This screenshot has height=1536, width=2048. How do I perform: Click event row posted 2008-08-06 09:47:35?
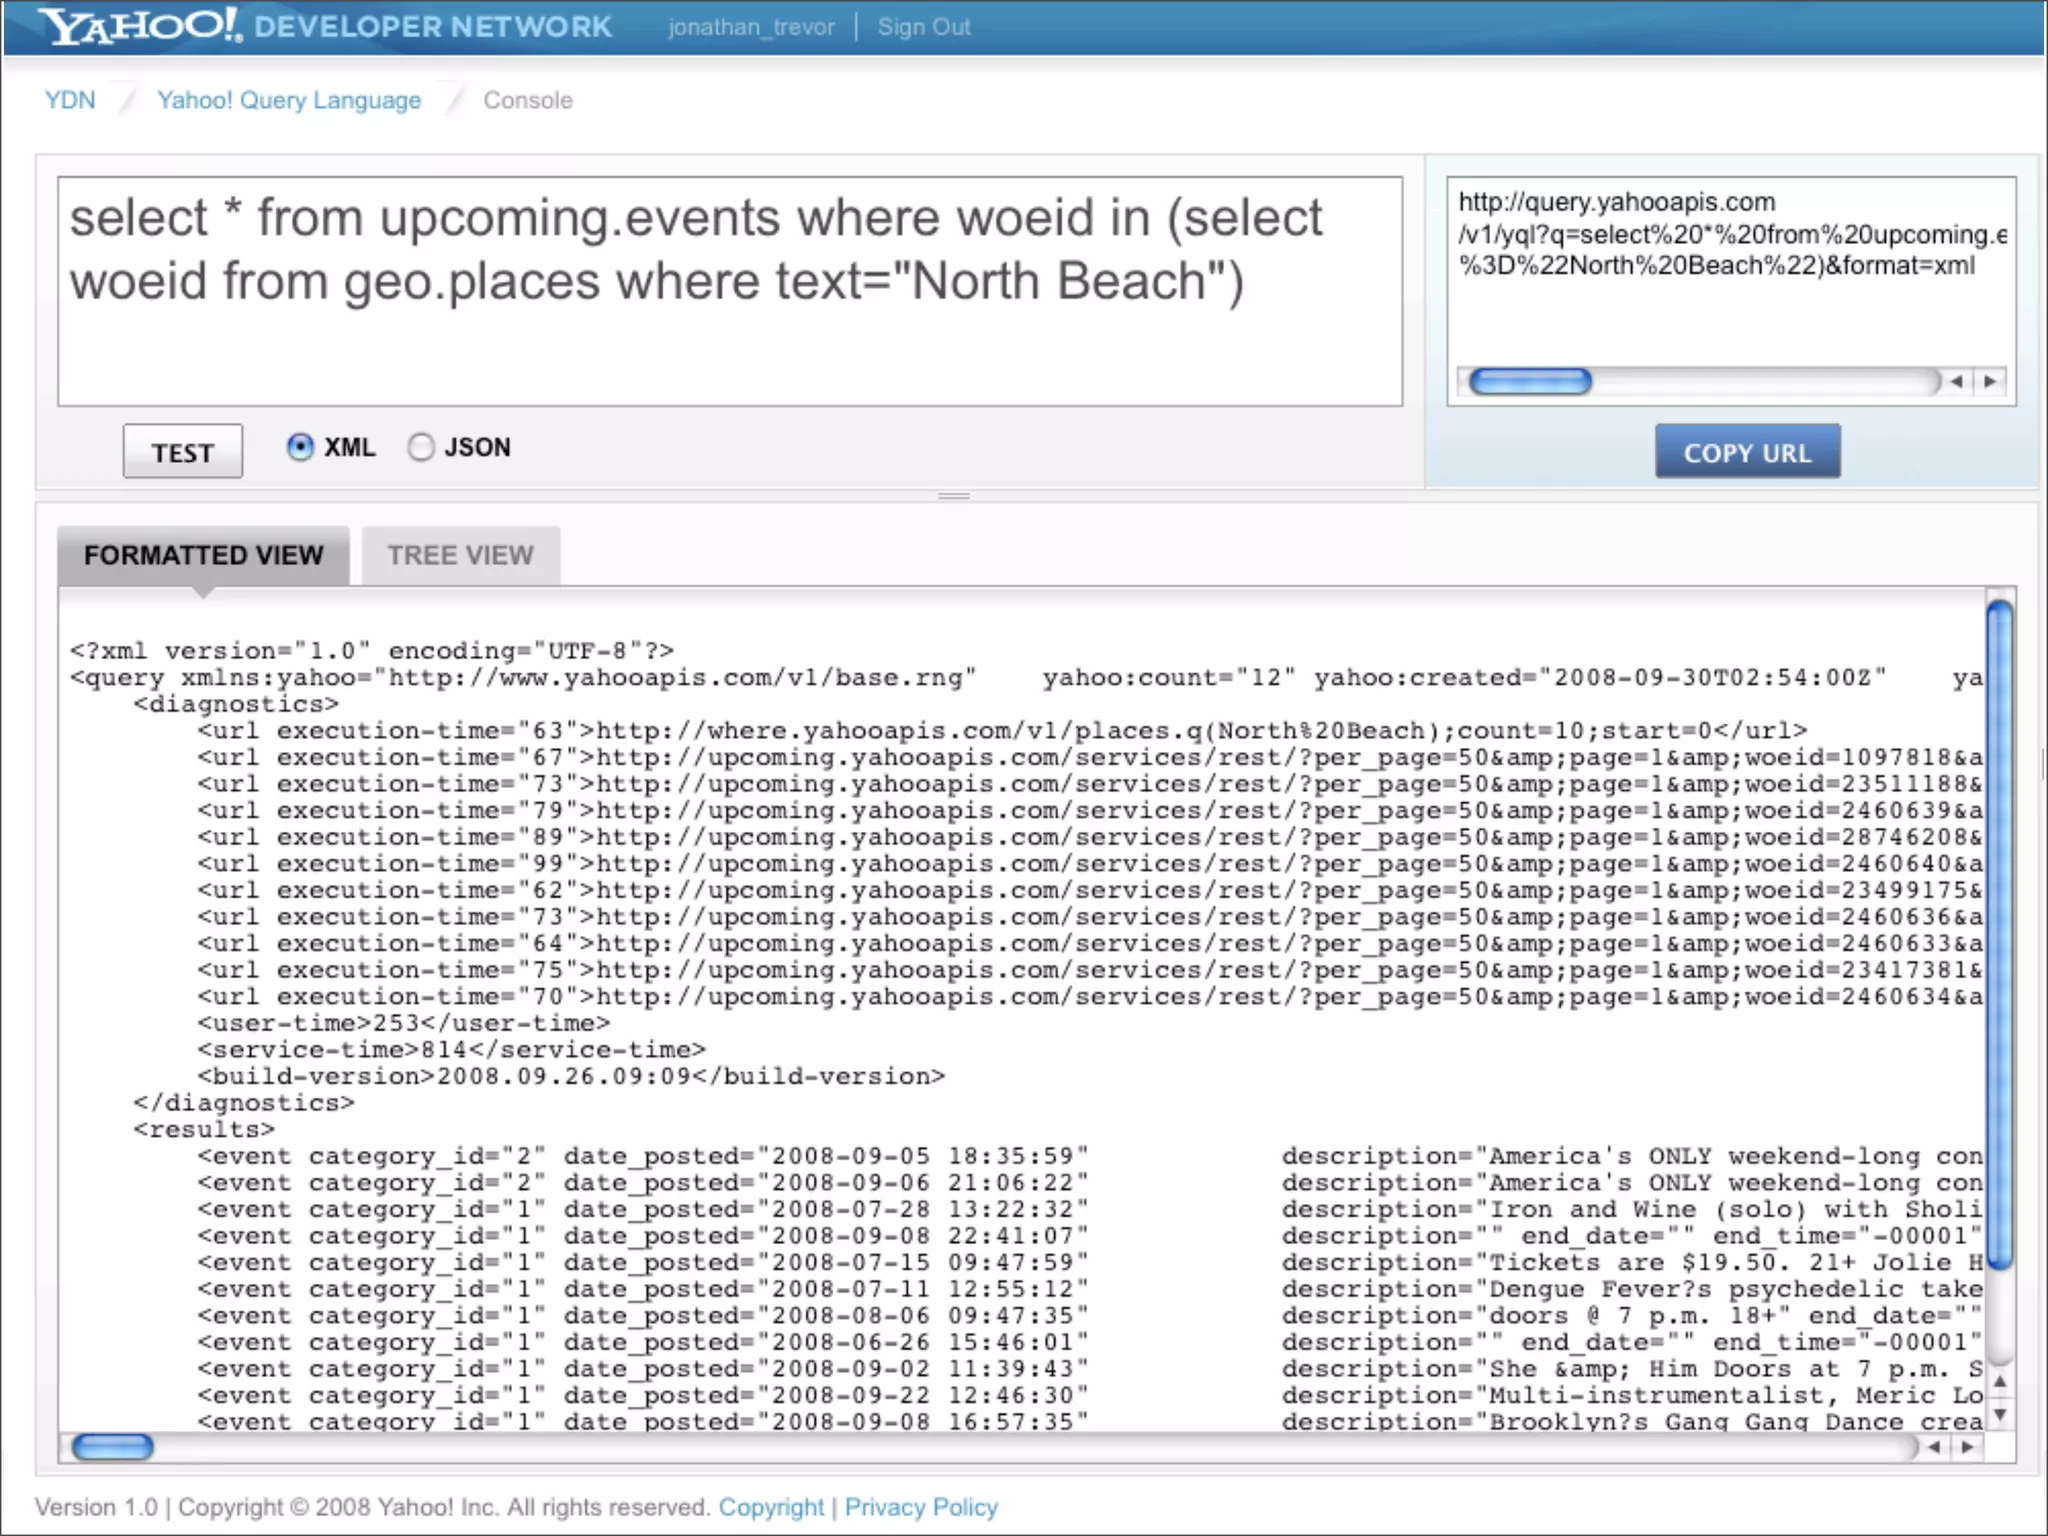pyautogui.click(x=1090, y=1315)
